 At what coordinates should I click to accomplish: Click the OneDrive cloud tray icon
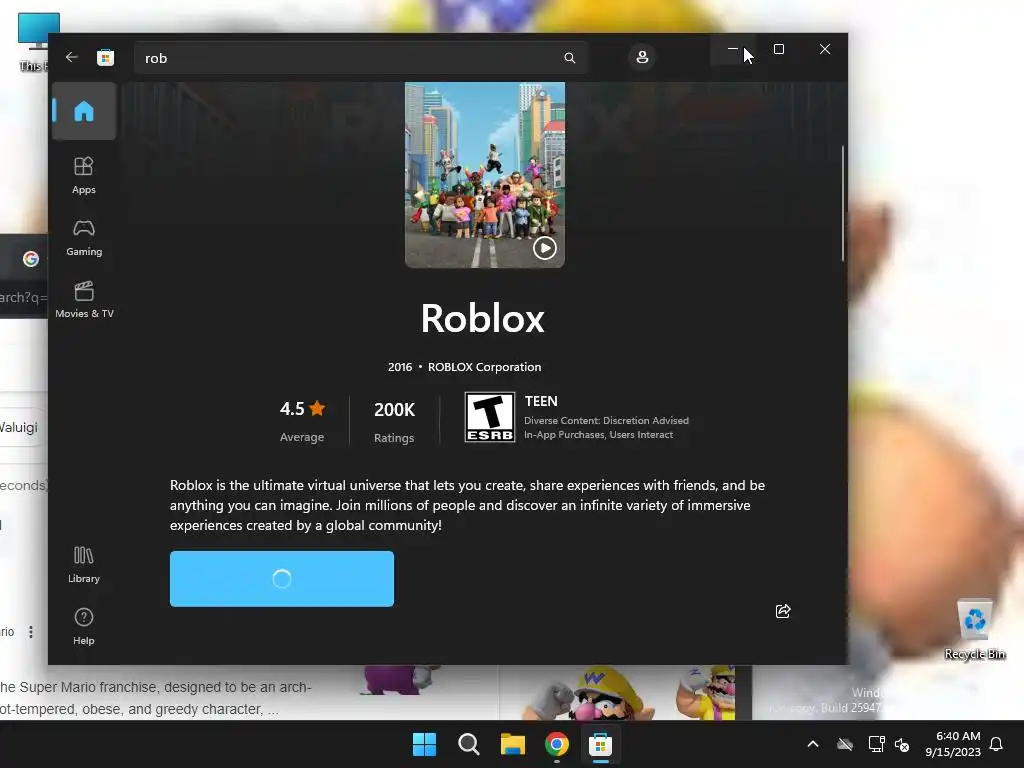pos(845,744)
